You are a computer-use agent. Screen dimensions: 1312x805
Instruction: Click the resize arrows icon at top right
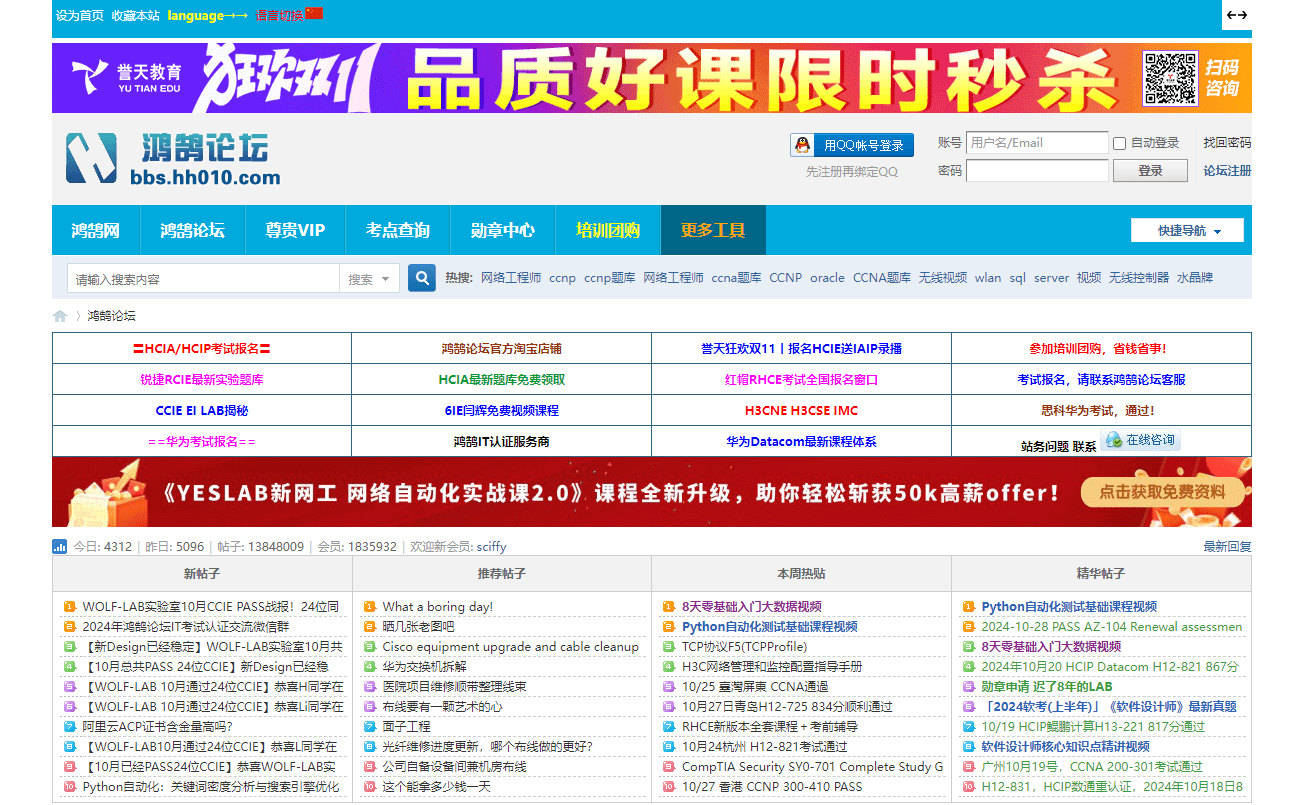(x=1237, y=16)
